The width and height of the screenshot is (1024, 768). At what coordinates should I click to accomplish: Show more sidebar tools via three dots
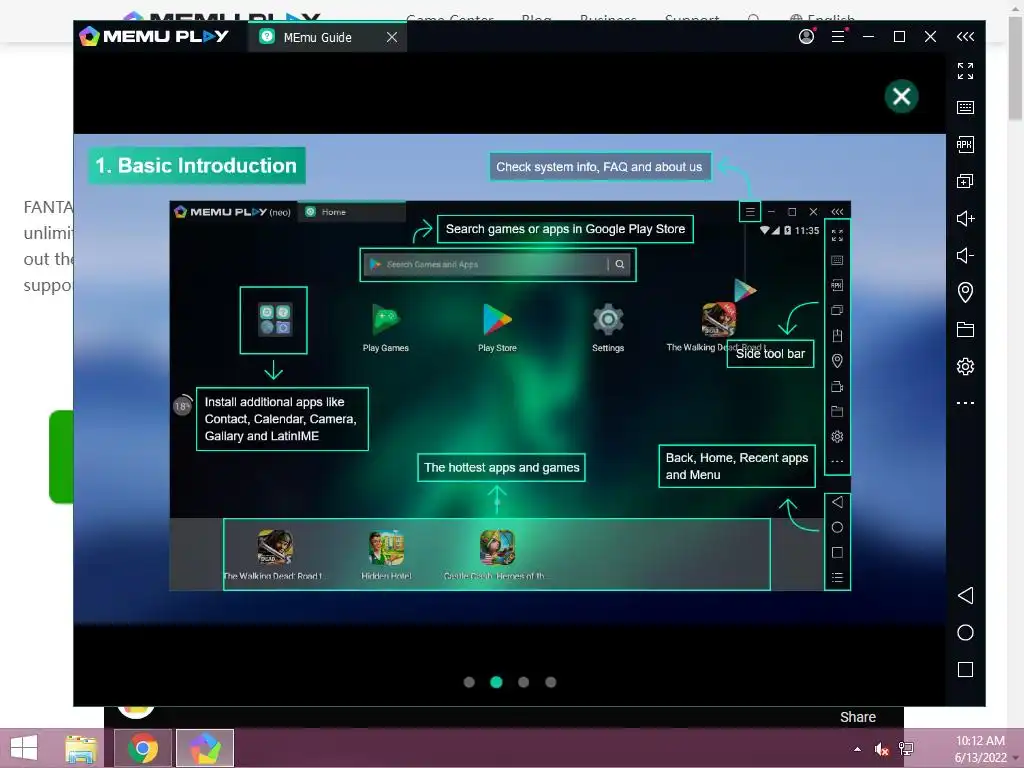965,403
